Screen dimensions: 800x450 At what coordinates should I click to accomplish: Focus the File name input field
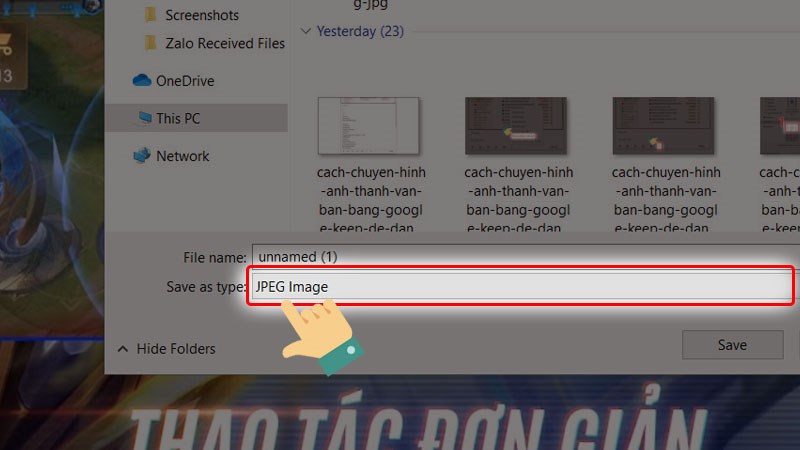pos(526,256)
